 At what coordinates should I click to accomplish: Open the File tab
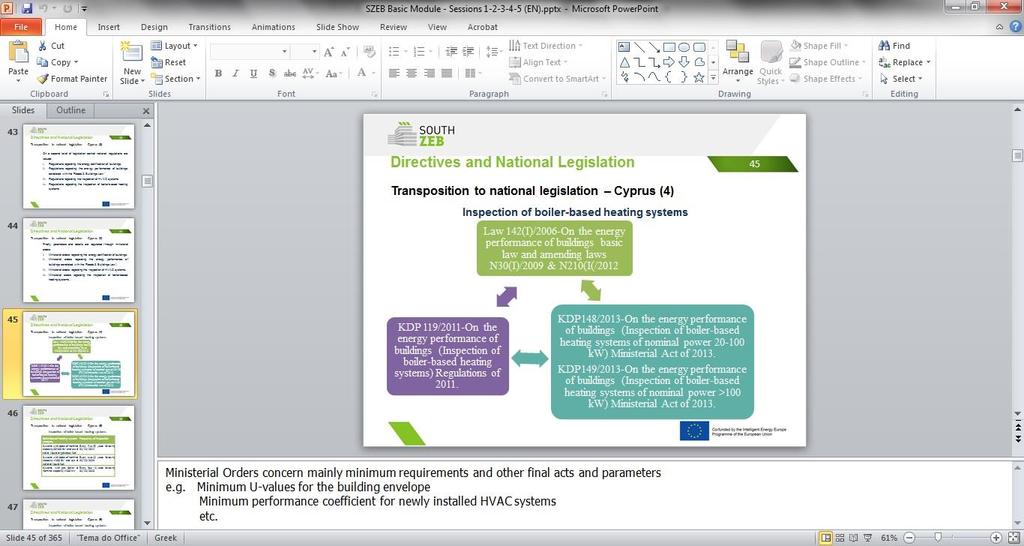21,27
